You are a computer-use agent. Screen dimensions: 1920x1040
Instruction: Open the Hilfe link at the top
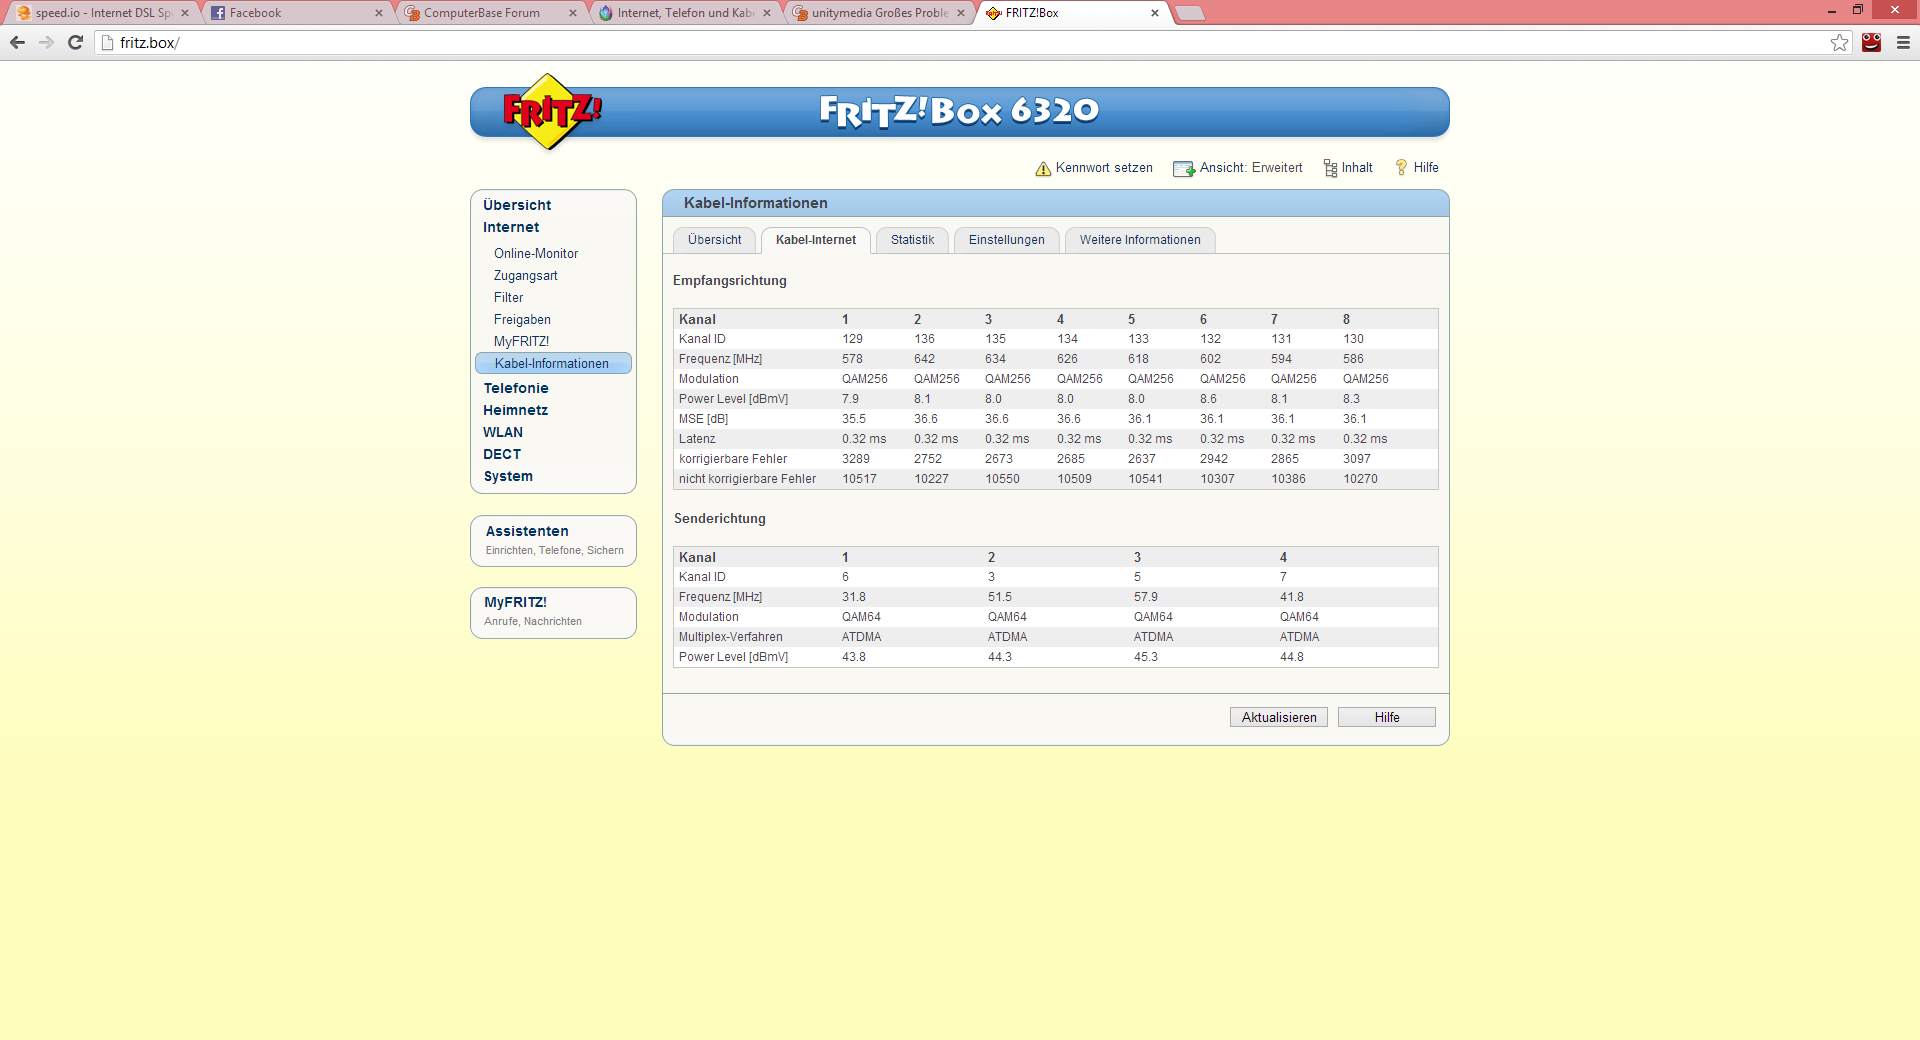[x=1426, y=168]
